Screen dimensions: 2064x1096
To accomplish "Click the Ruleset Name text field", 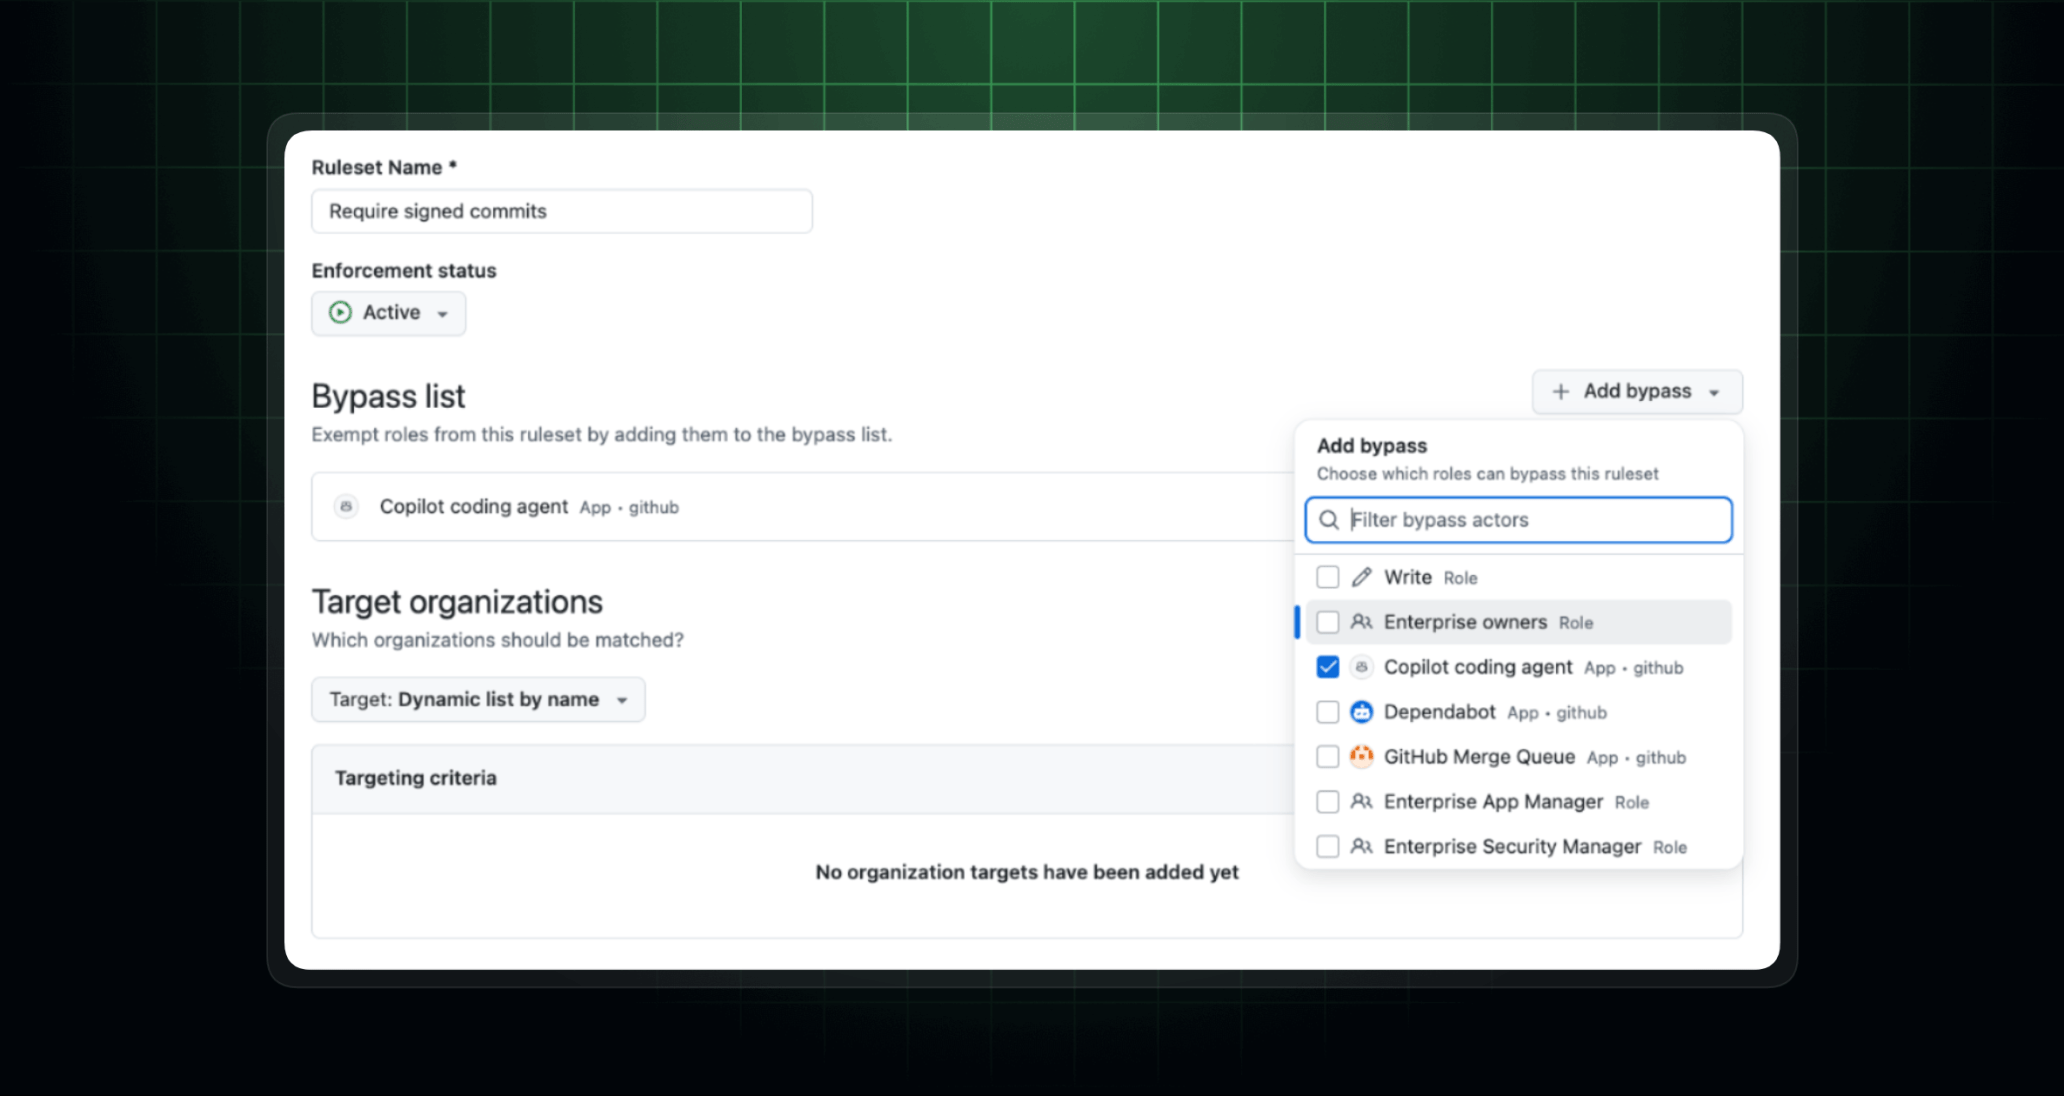I will click(561, 212).
